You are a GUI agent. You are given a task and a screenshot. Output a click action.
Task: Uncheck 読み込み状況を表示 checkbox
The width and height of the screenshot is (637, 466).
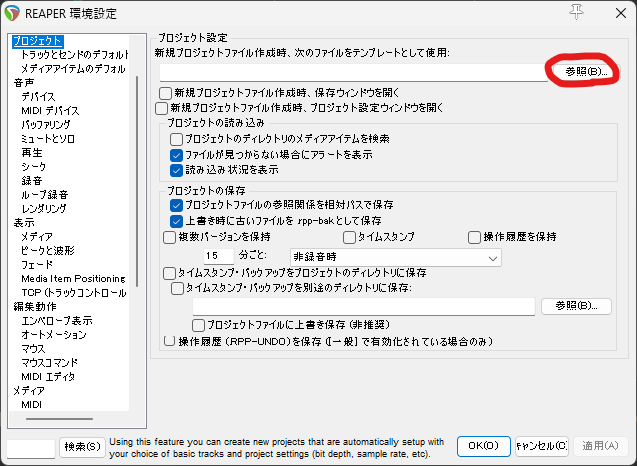coord(176,170)
